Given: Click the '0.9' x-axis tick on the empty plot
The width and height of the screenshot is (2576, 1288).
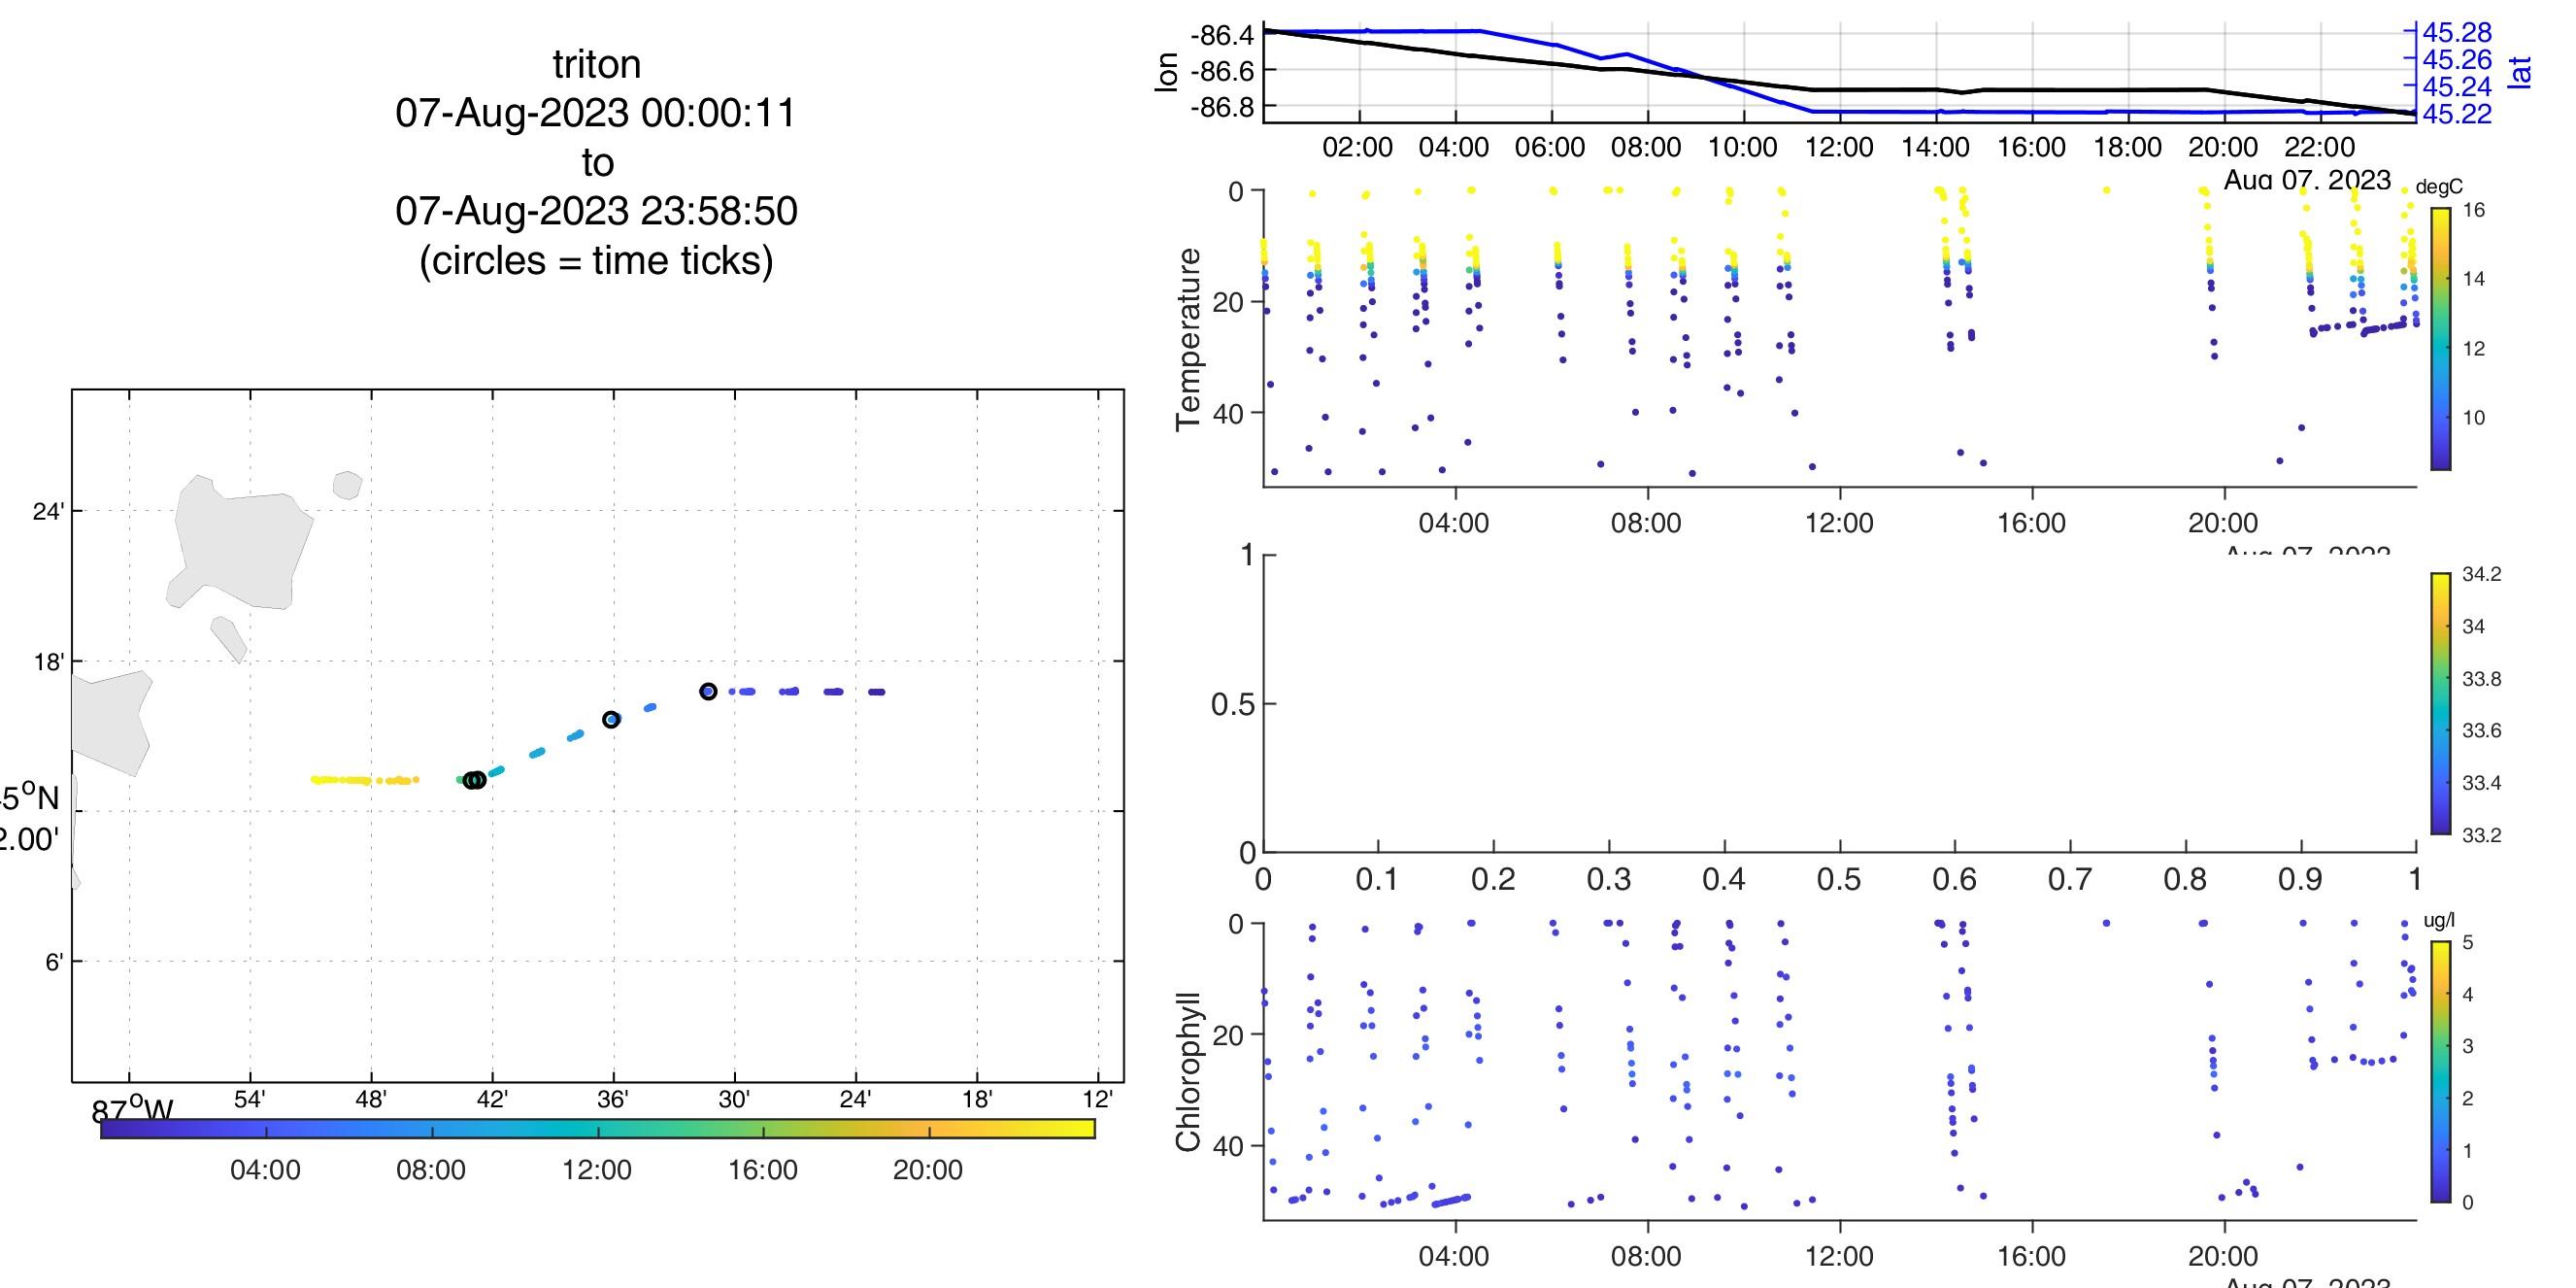Looking at the screenshot, I should tap(2300, 879).
